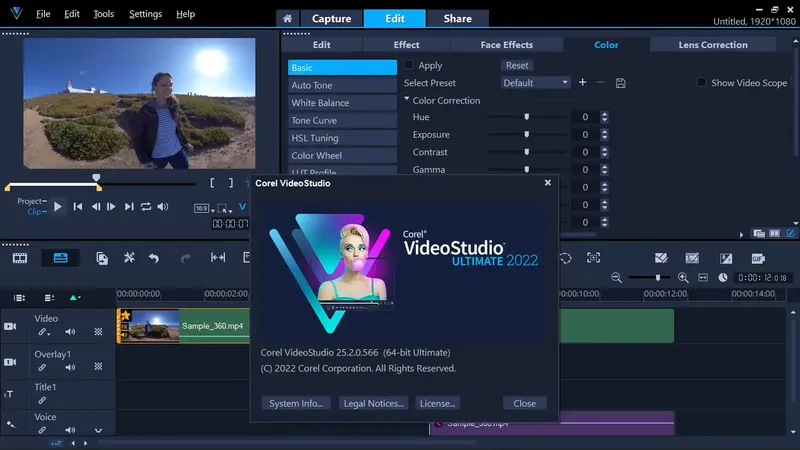Enable the Apply checkbox
Viewport: 800px width, 450px height.
point(409,65)
